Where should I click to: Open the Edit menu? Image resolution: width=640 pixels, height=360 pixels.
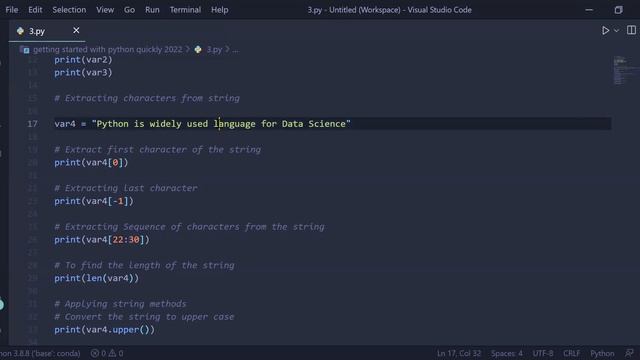(x=35, y=10)
